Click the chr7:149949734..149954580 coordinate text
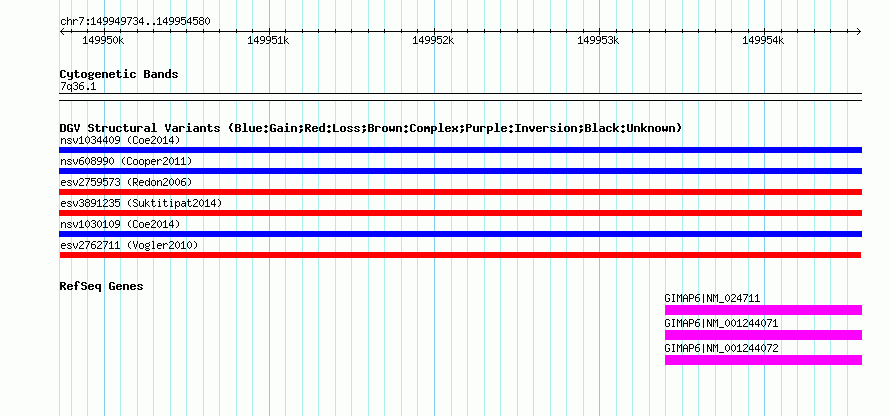Viewport: 890px width, 416px height. 135,22
